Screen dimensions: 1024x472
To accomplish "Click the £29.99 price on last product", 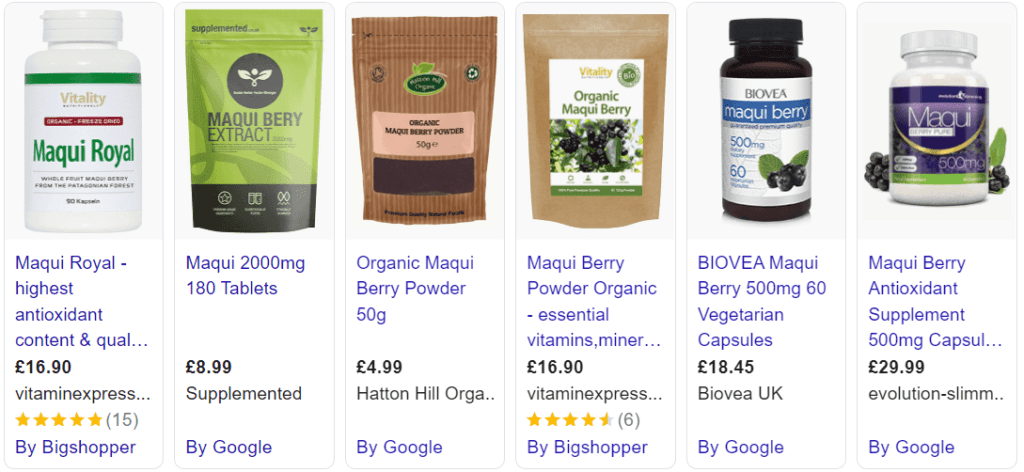I will point(896,368).
